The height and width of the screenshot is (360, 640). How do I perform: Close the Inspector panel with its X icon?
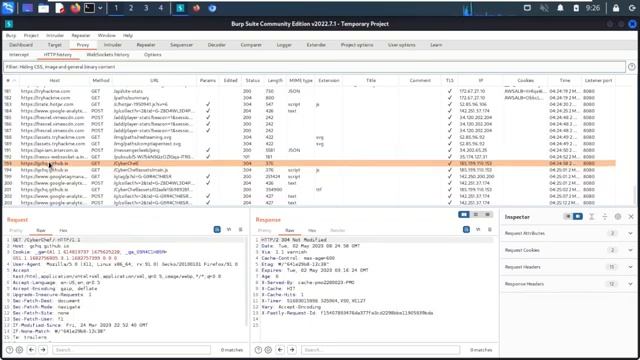tap(631, 217)
